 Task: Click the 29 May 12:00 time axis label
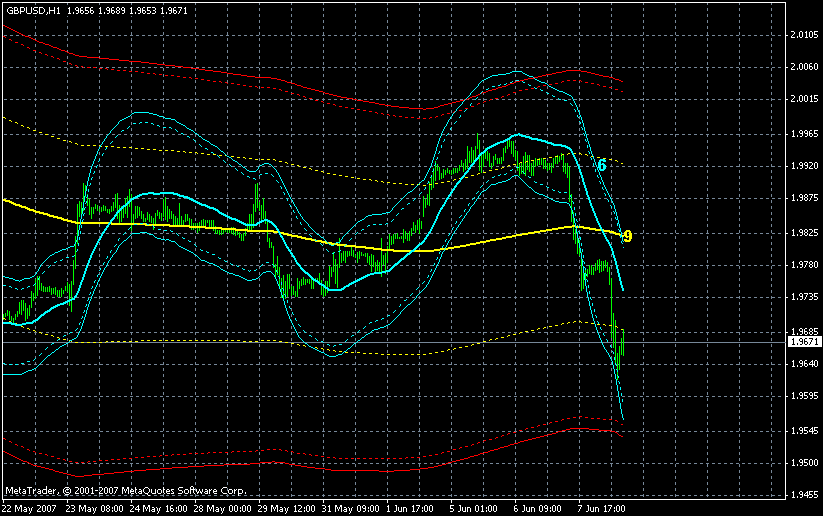[x=287, y=509]
